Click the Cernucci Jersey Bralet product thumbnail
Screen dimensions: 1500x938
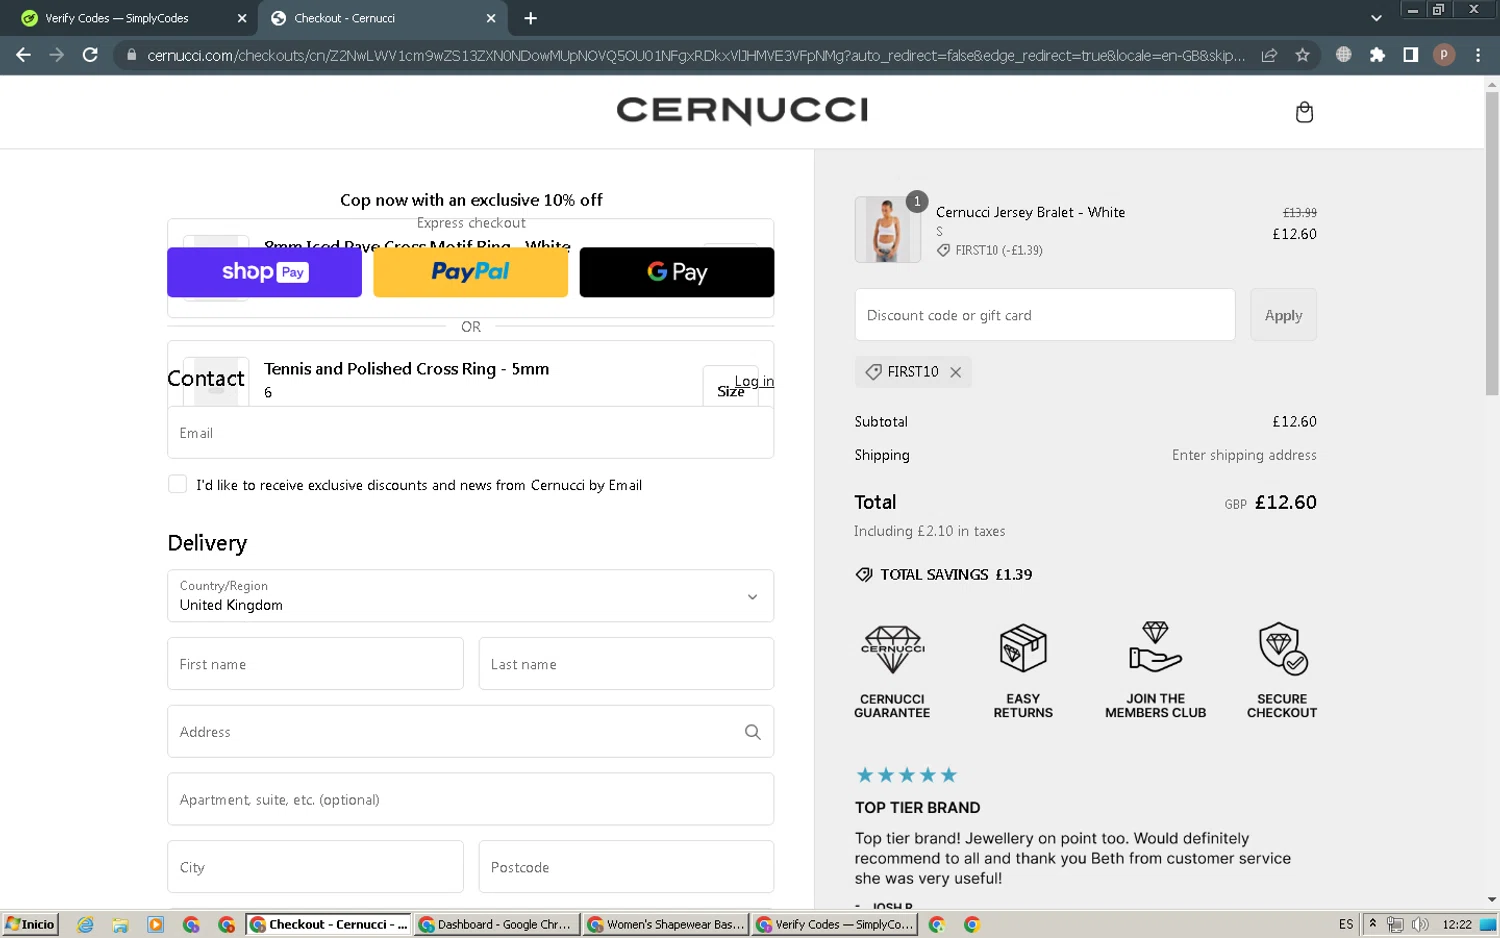click(x=888, y=230)
